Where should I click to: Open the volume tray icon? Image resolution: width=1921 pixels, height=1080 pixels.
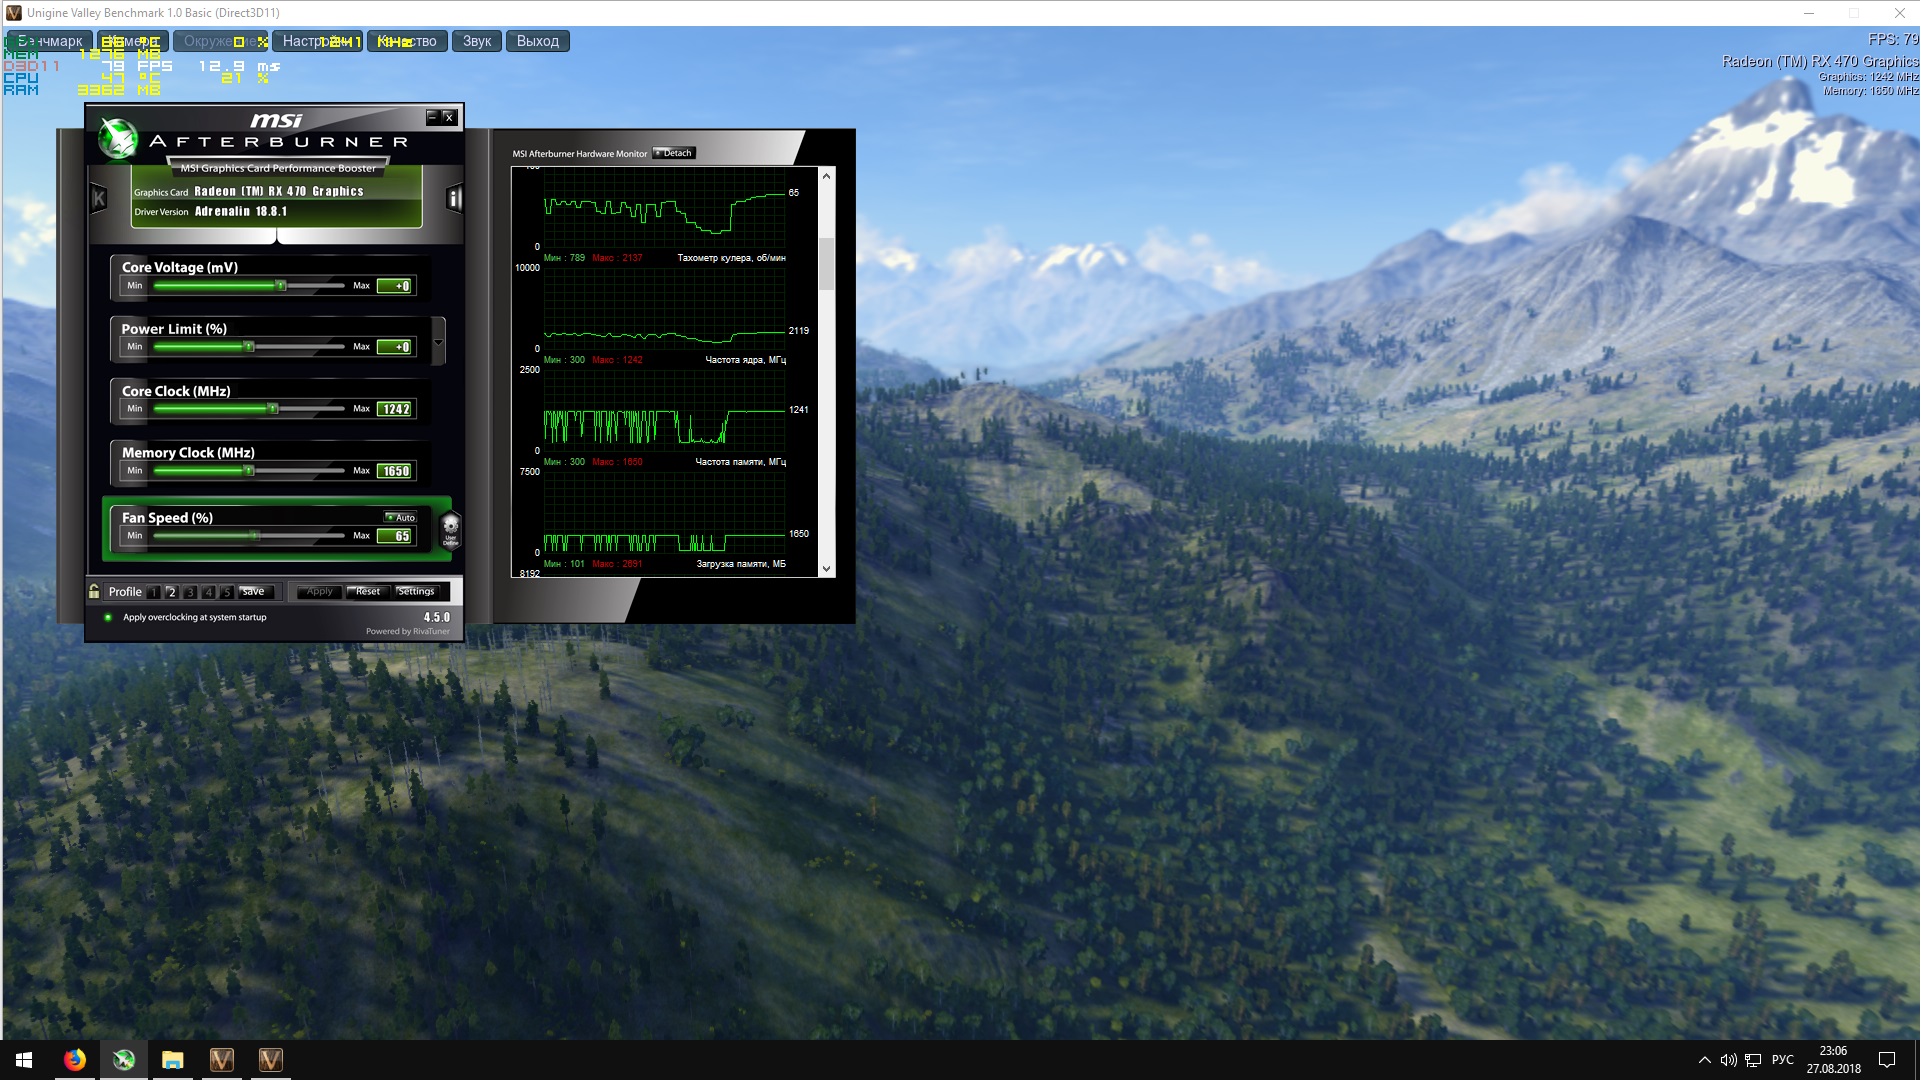(1728, 1060)
